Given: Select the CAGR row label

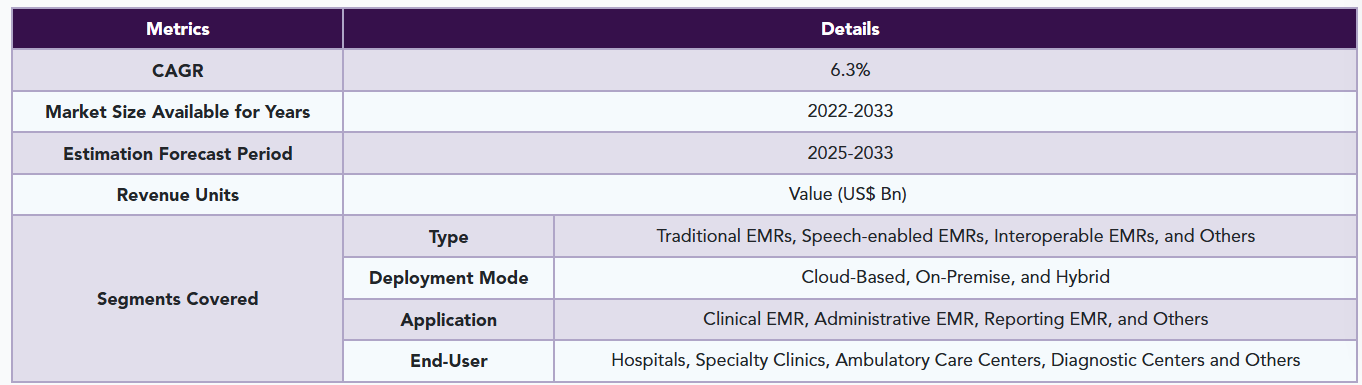Looking at the screenshot, I should 178,70.
